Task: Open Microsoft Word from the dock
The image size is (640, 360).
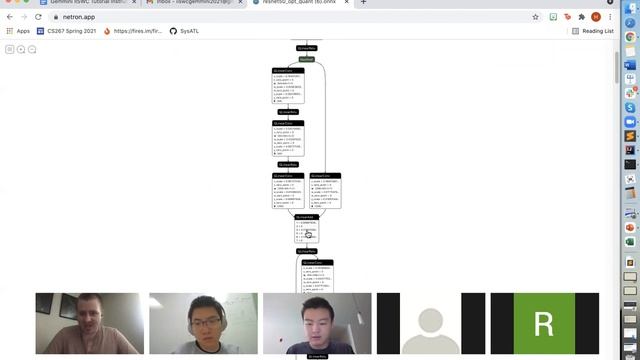Action: point(630,65)
